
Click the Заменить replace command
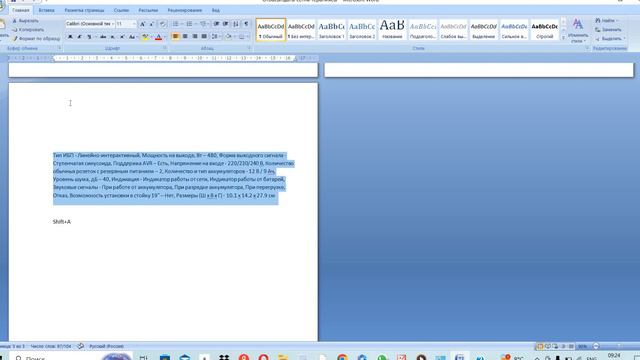(608, 30)
